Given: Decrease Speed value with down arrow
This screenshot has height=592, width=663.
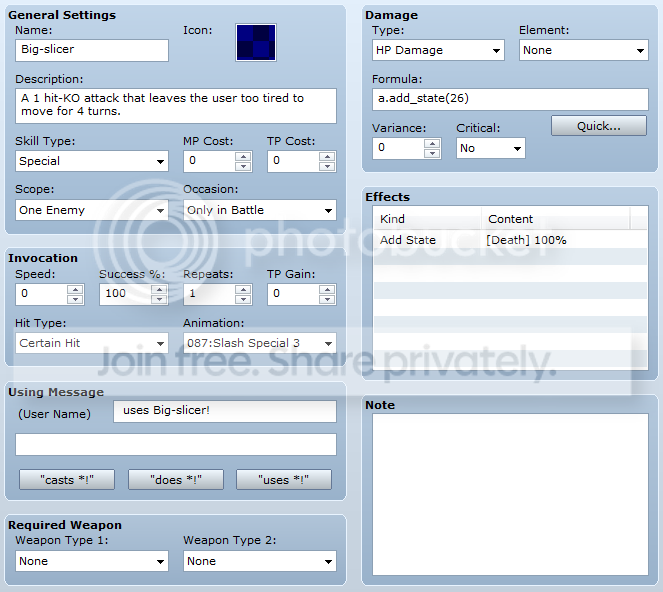Looking at the screenshot, I should (x=75, y=299).
